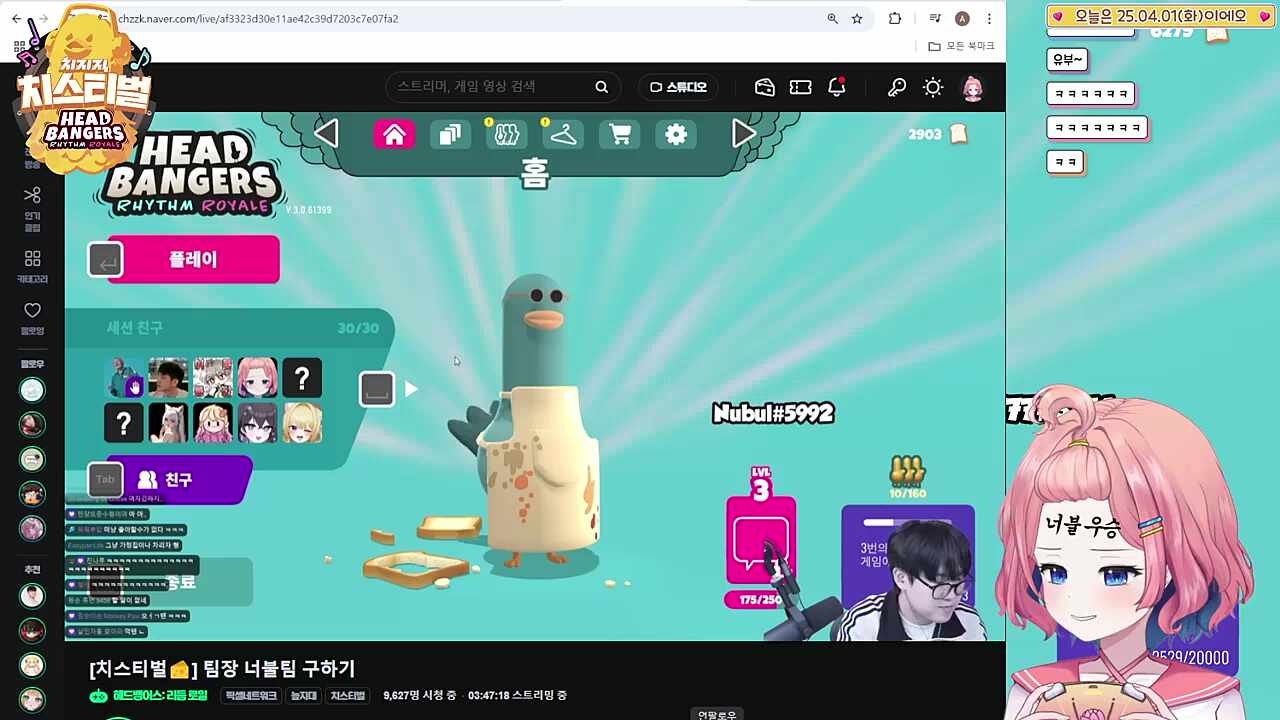Viewport: 1280px width, 720px height.
Task: Select first recommended channel avatar in sidebar
Action: click(33, 596)
